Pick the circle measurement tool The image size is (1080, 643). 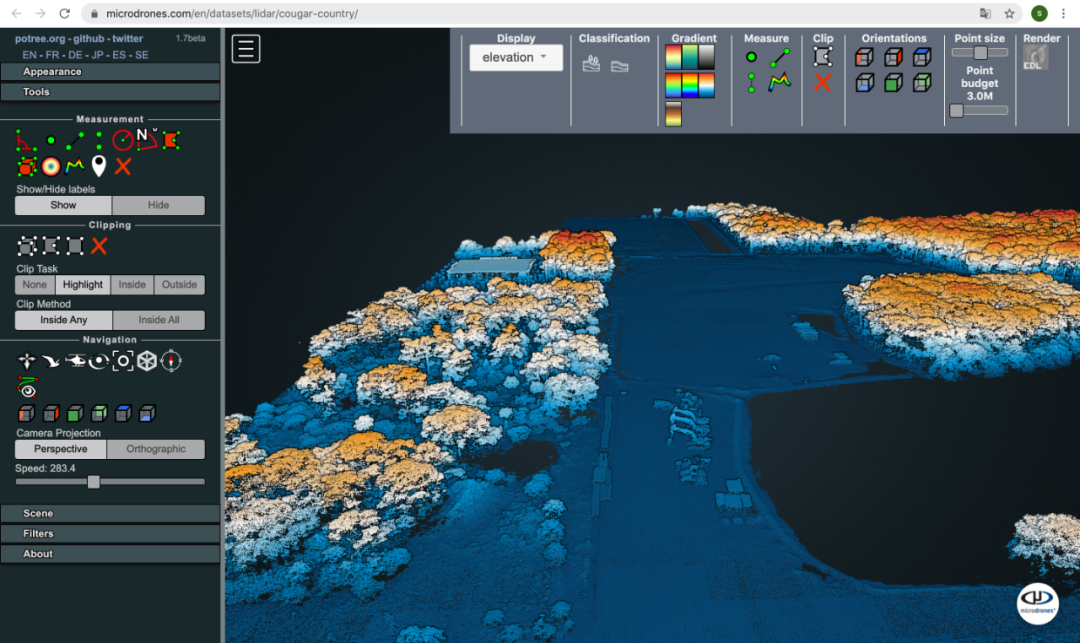pyautogui.click(x=122, y=141)
